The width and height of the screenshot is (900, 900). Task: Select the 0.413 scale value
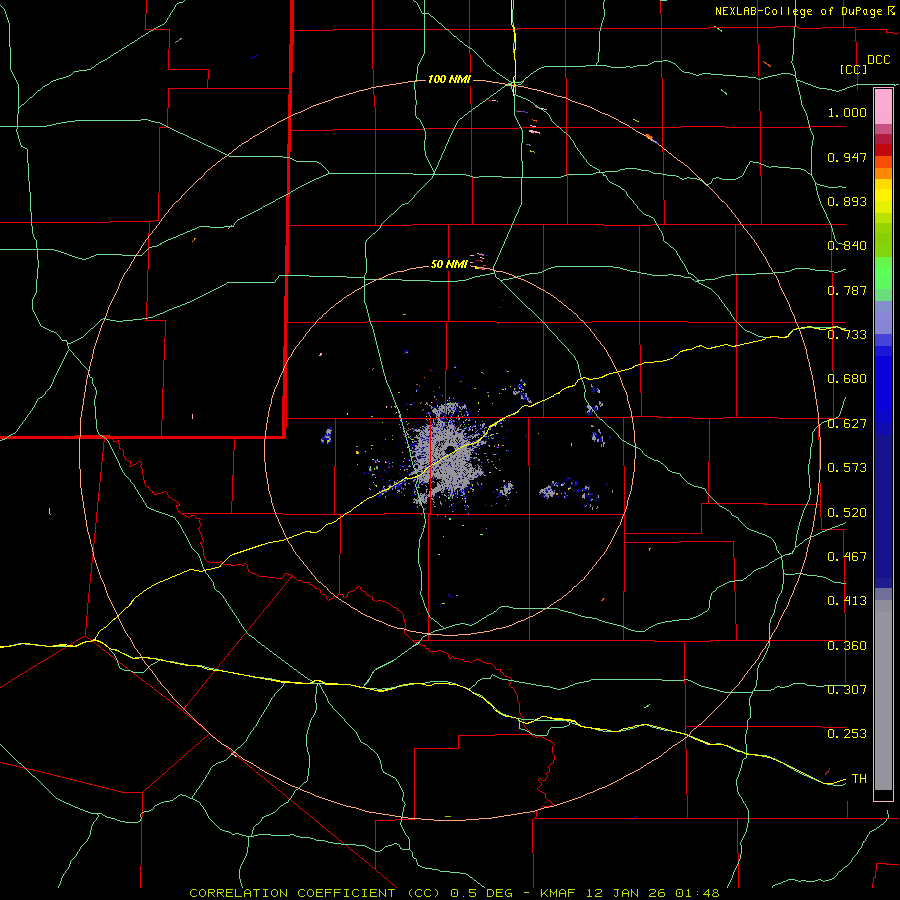coord(847,601)
